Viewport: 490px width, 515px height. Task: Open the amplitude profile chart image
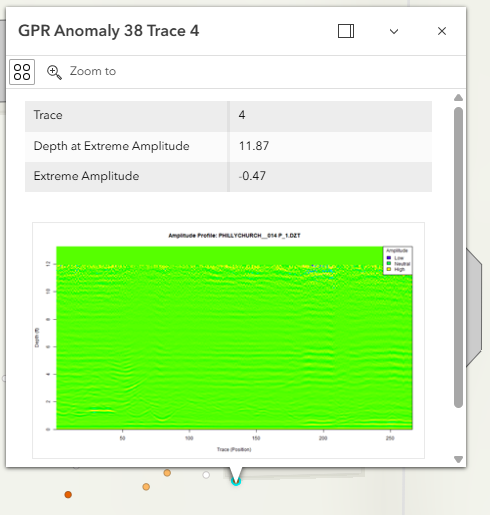pyautogui.click(x=228, y=340)
